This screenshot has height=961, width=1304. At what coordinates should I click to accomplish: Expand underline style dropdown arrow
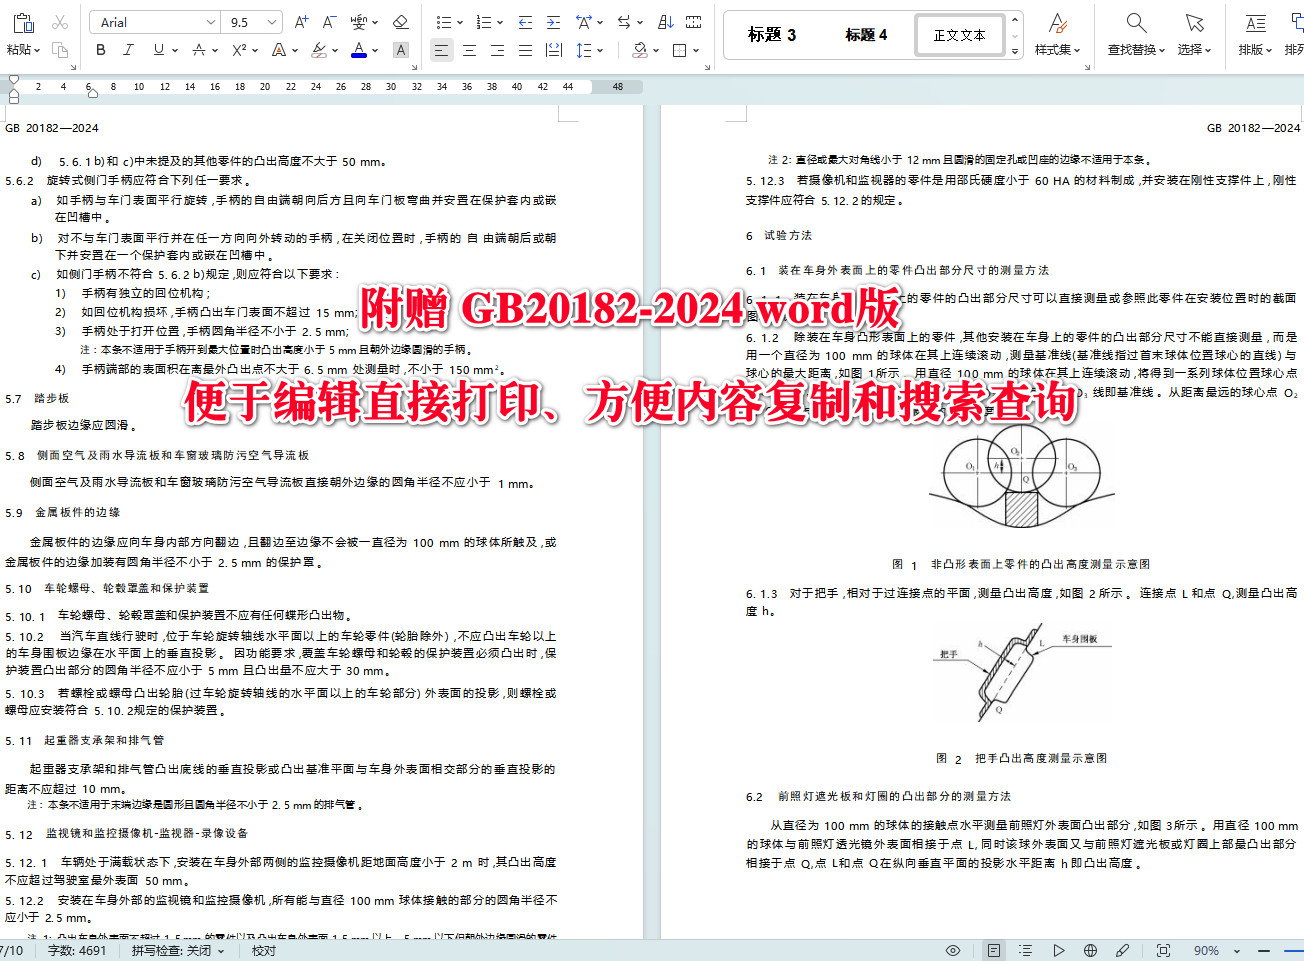coord(174,50)
